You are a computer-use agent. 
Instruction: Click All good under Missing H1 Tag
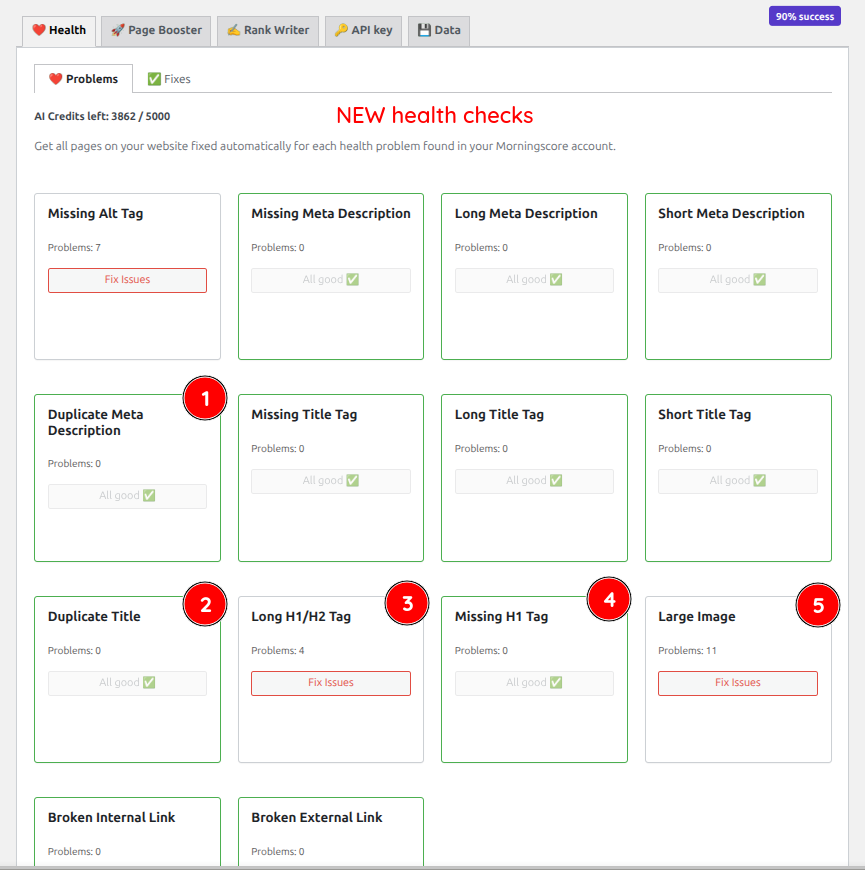pyautogui.click(x=534, y=683)
